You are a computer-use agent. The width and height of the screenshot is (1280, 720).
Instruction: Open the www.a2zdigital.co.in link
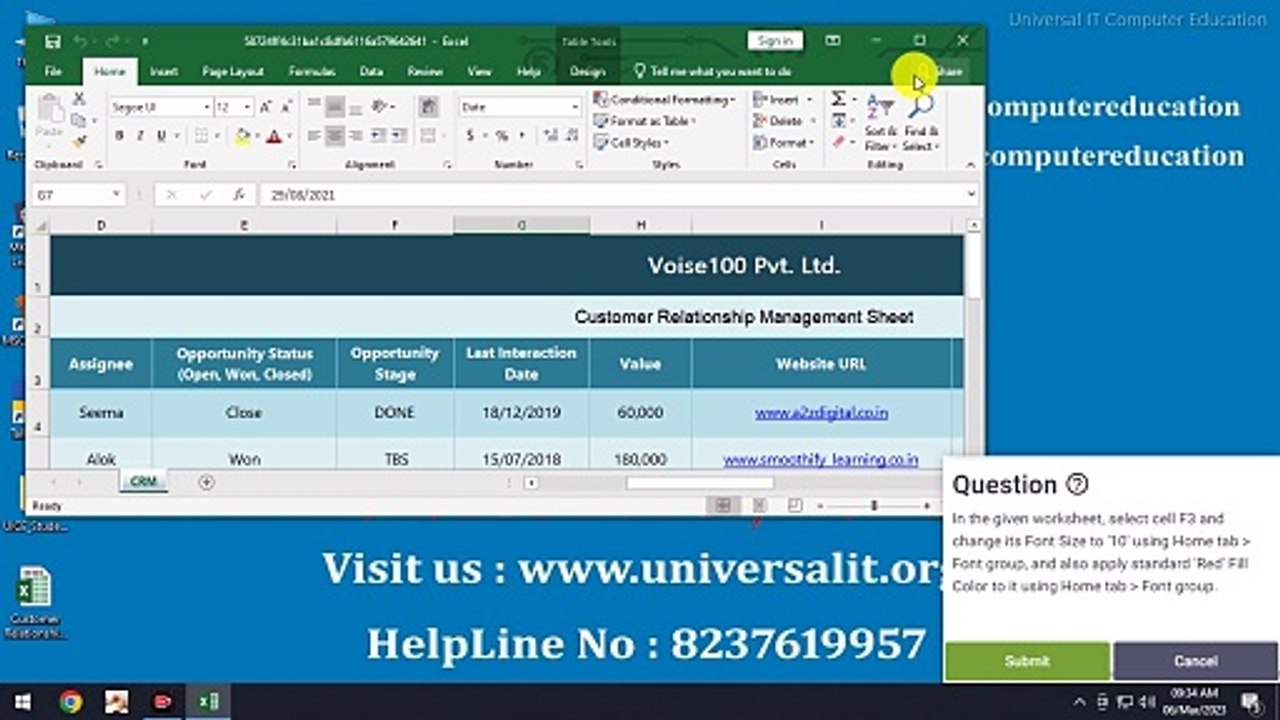point(821,413)
